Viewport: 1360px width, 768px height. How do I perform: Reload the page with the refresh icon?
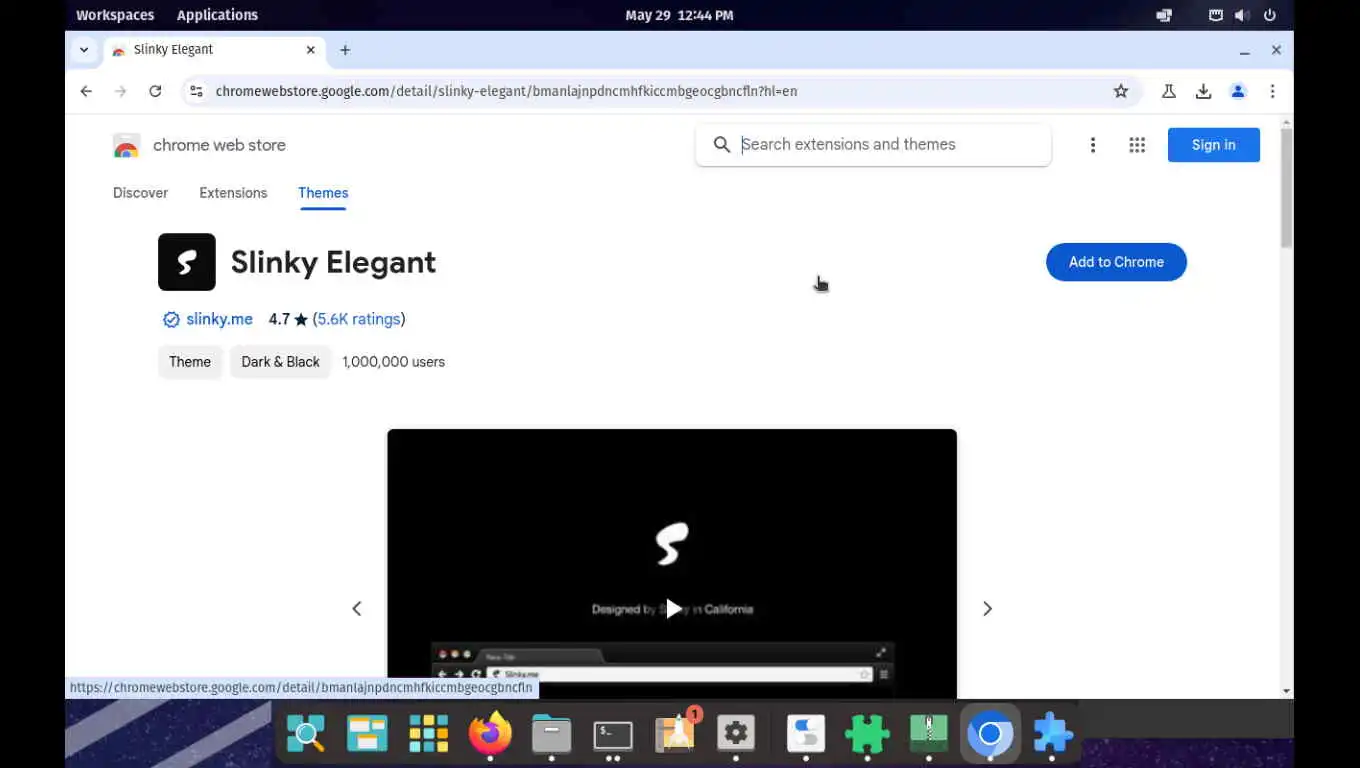tap(155, 91)
